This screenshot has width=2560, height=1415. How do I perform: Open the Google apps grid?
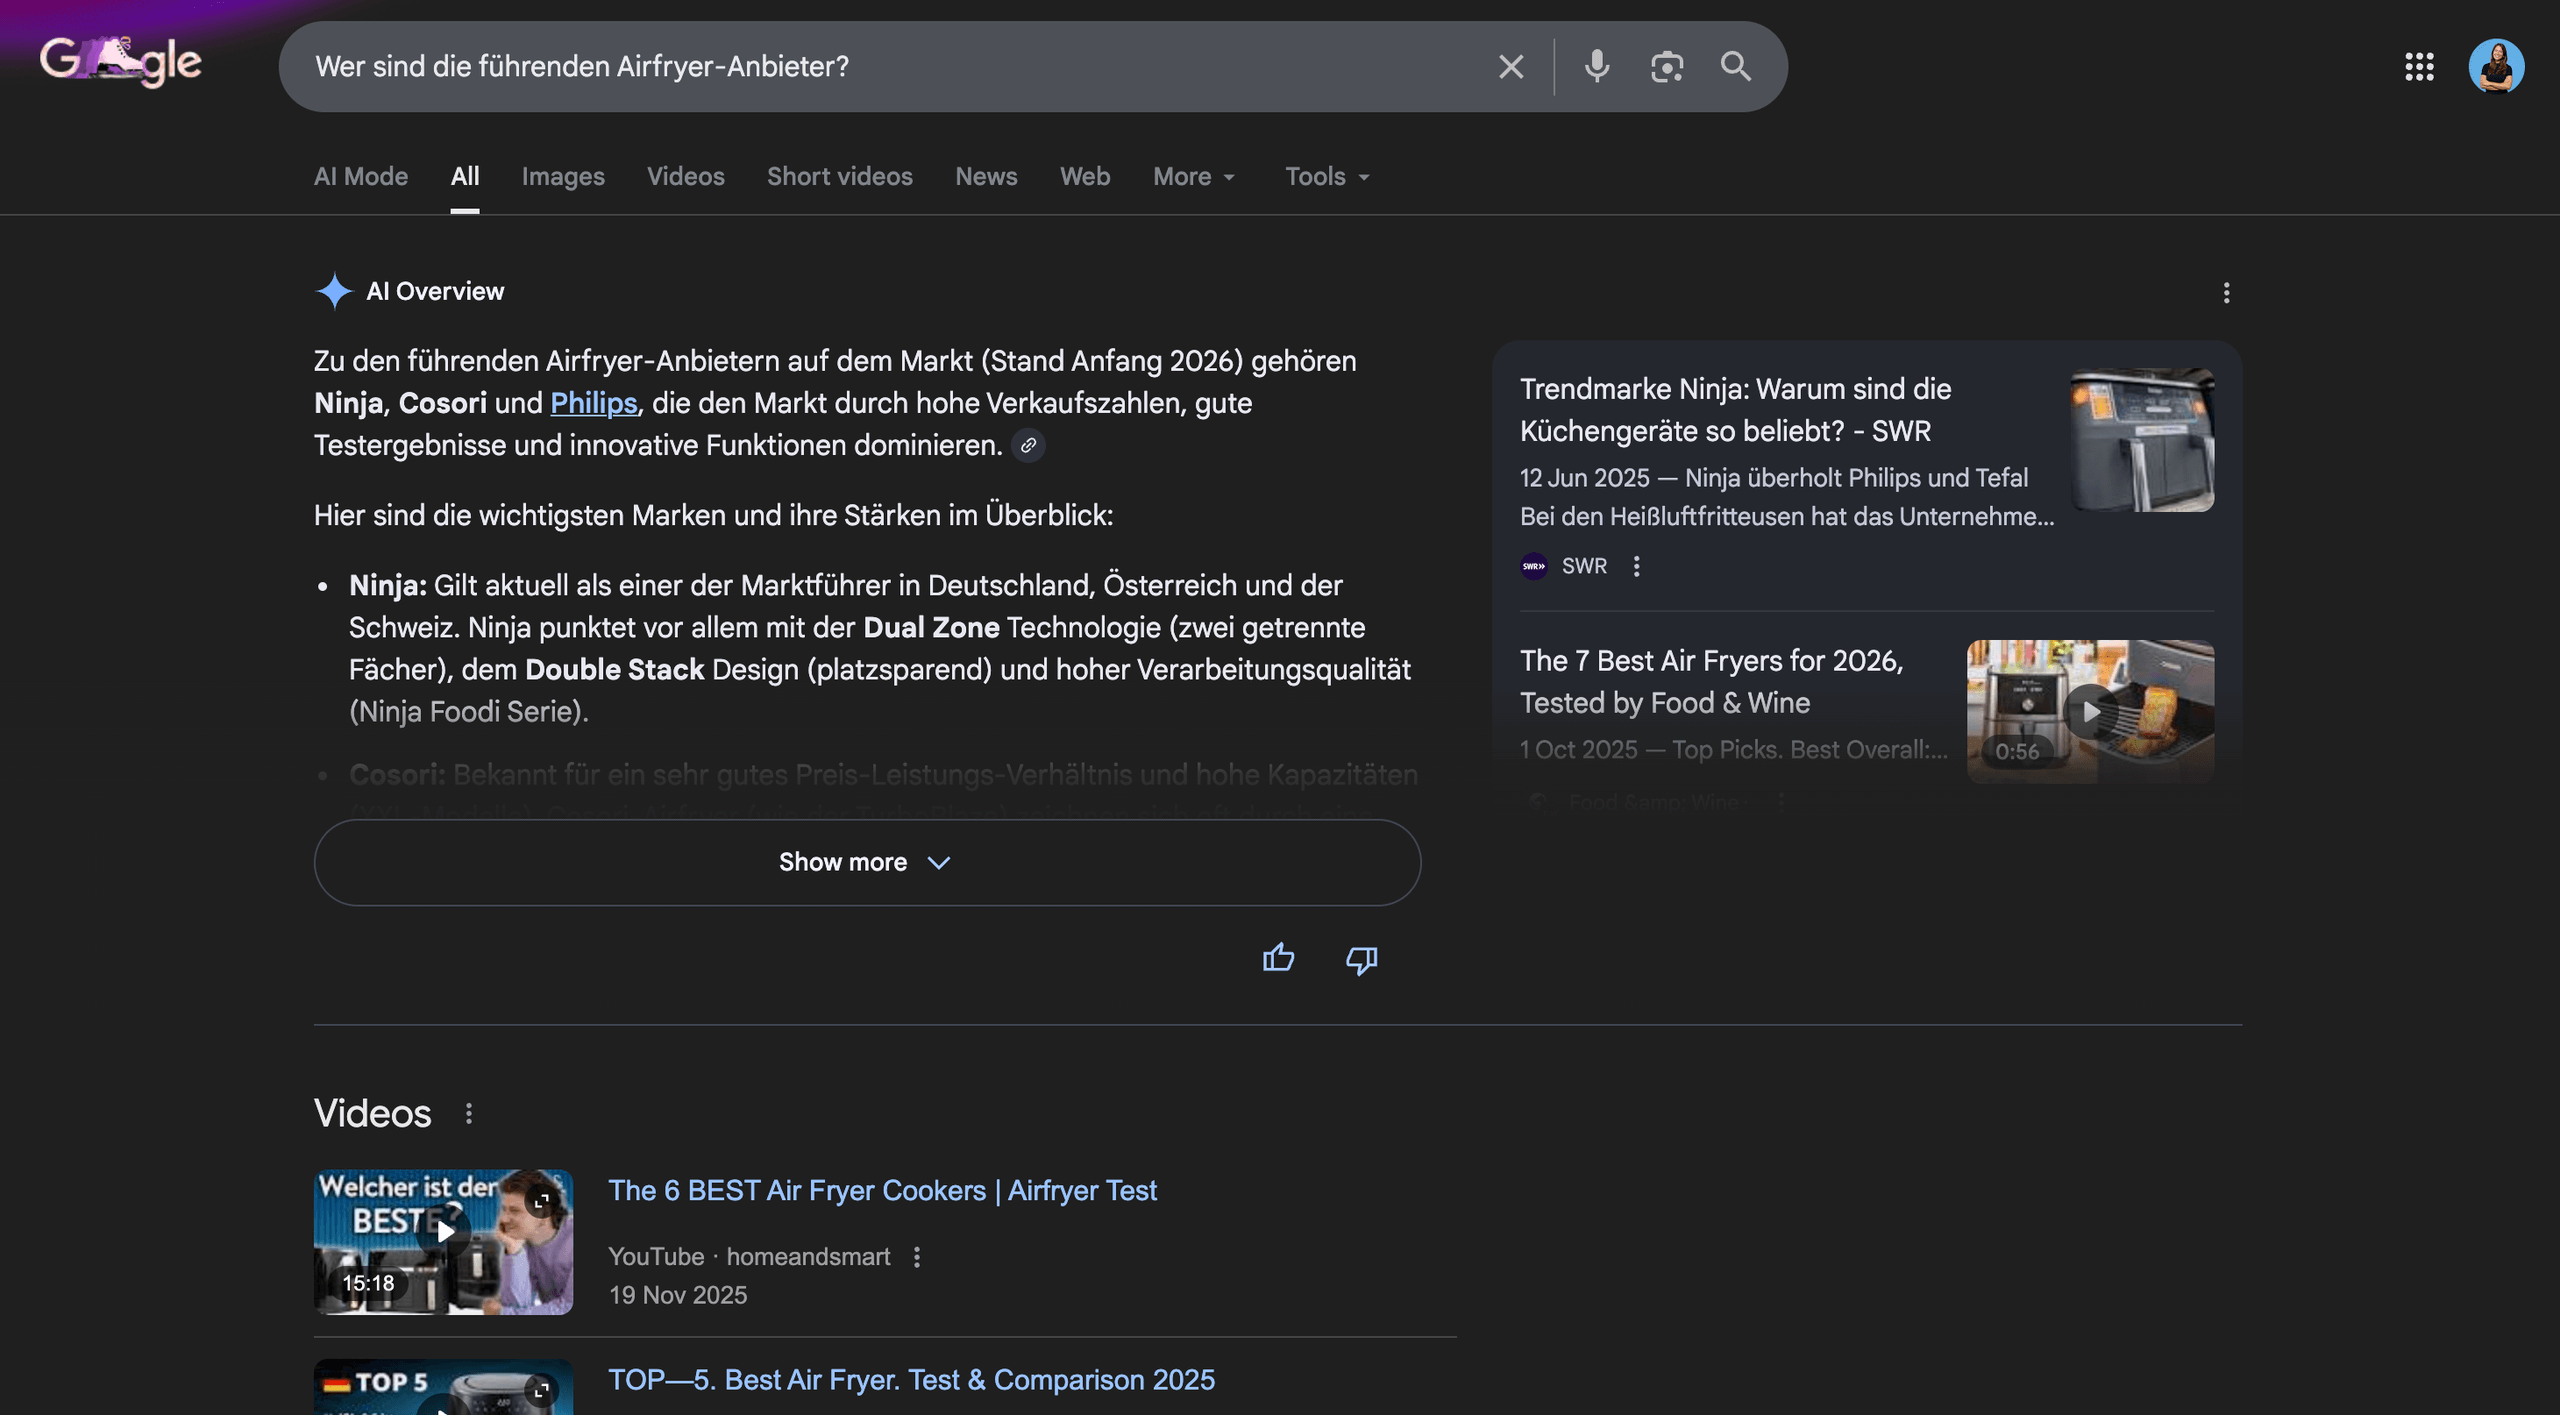[x=2419, y=67]
